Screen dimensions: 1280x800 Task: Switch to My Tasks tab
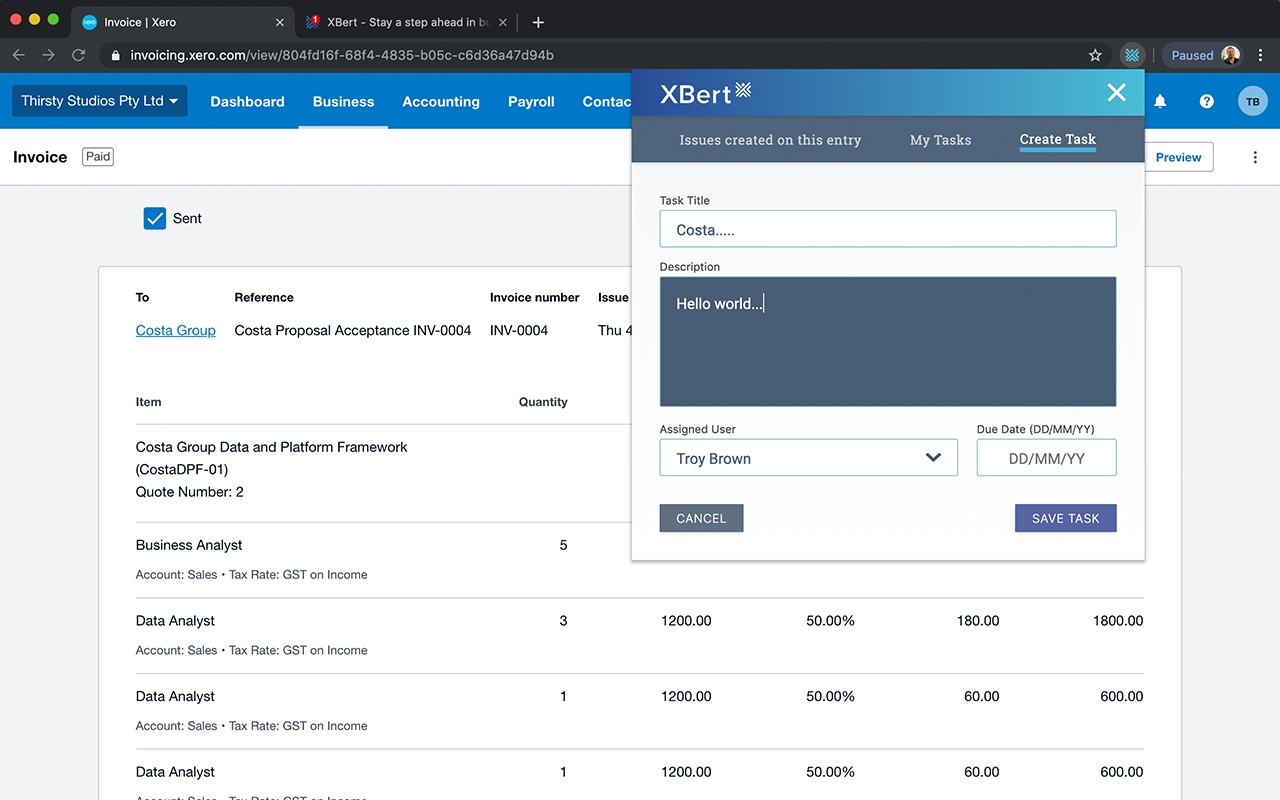(x=940, y=140)
